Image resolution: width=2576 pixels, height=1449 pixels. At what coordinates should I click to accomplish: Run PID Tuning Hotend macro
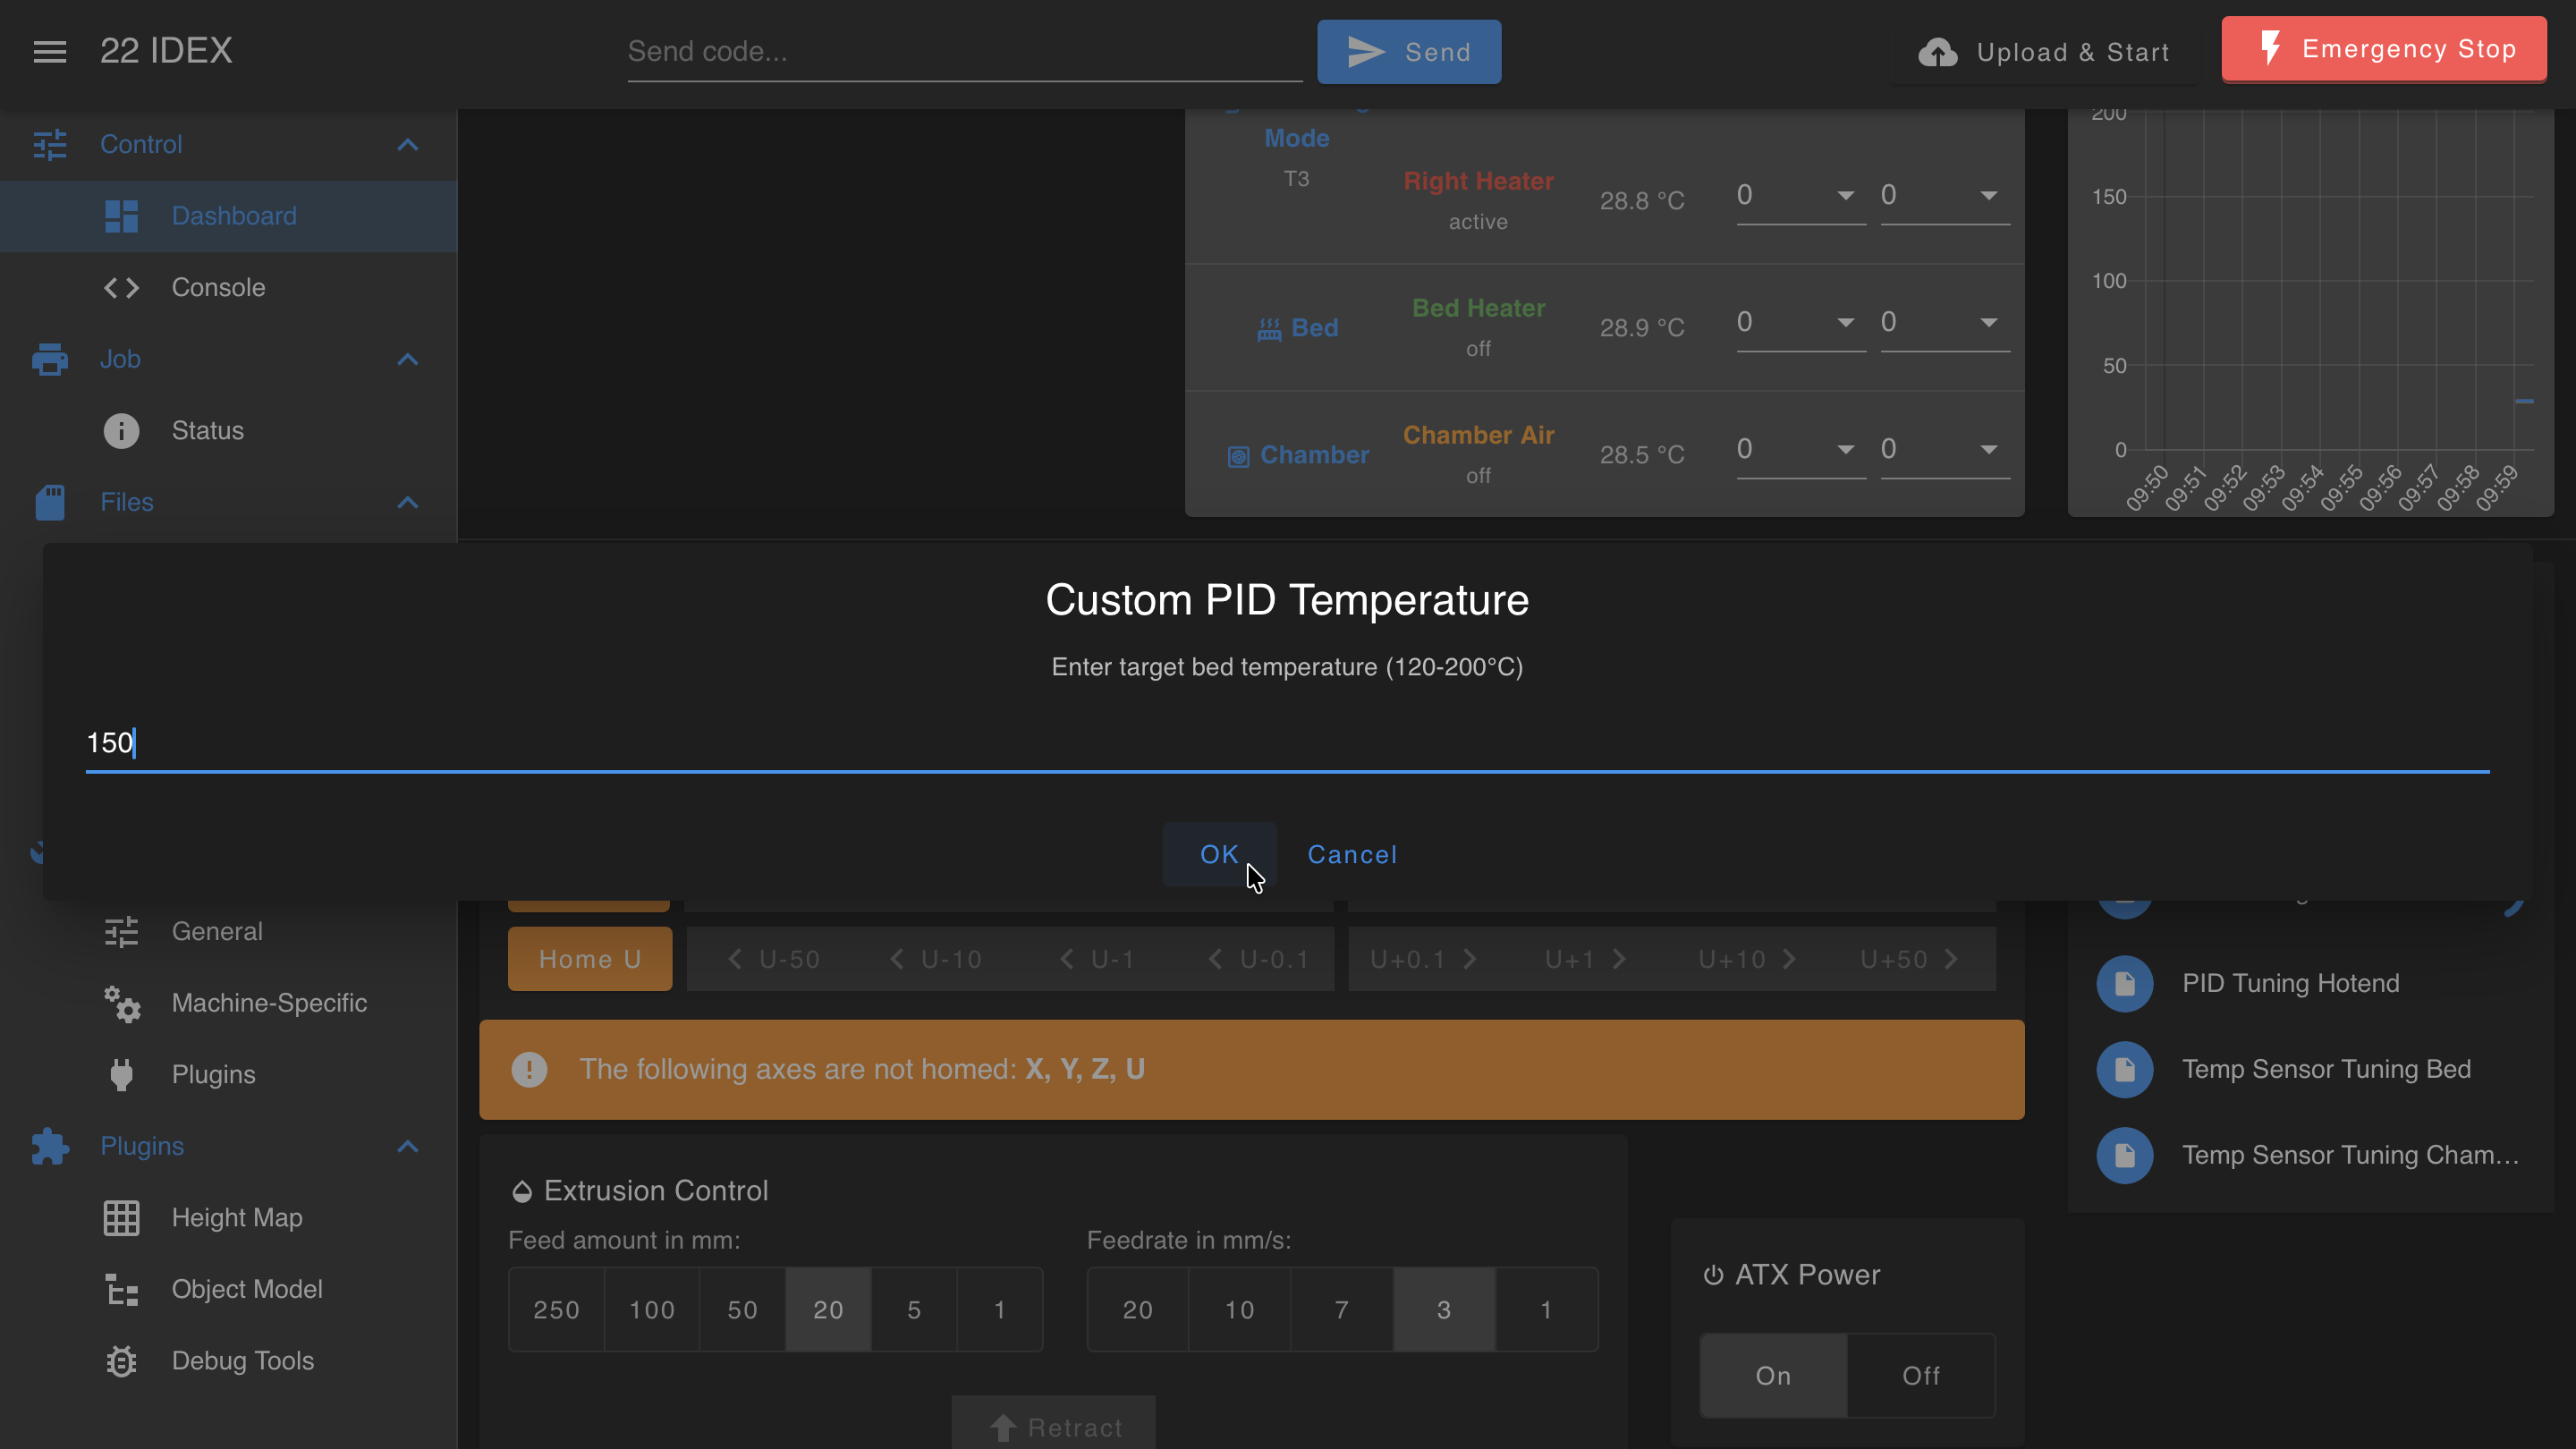[x=2310, y=984]
